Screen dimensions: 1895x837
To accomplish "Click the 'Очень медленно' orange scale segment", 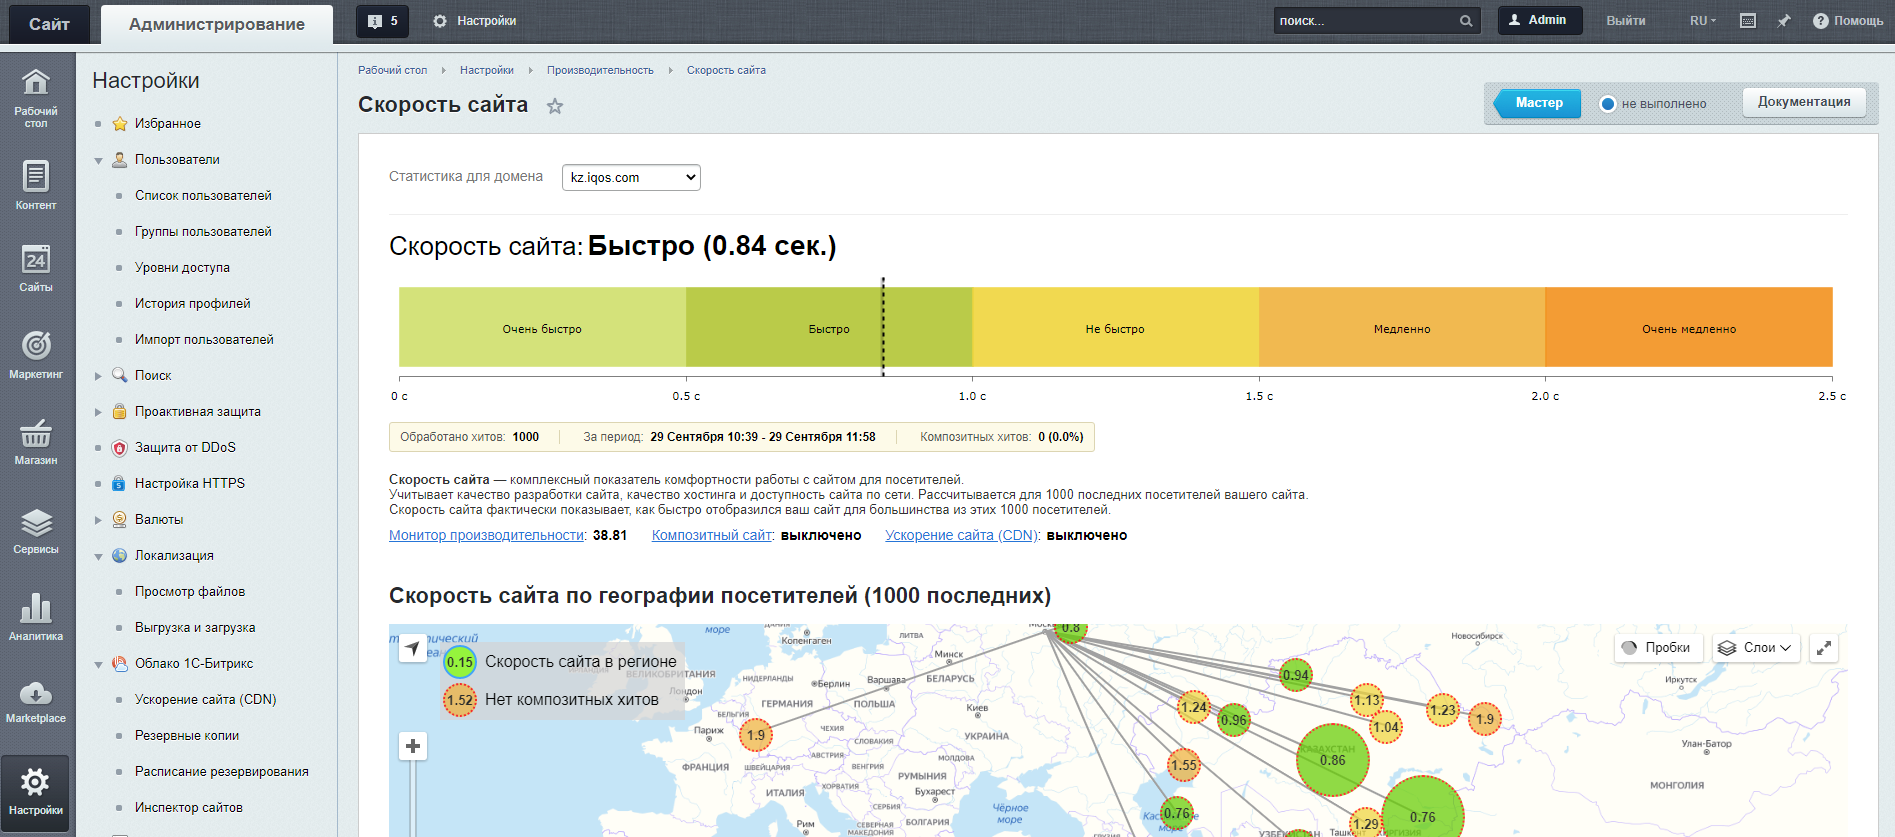I will 1689,328.
